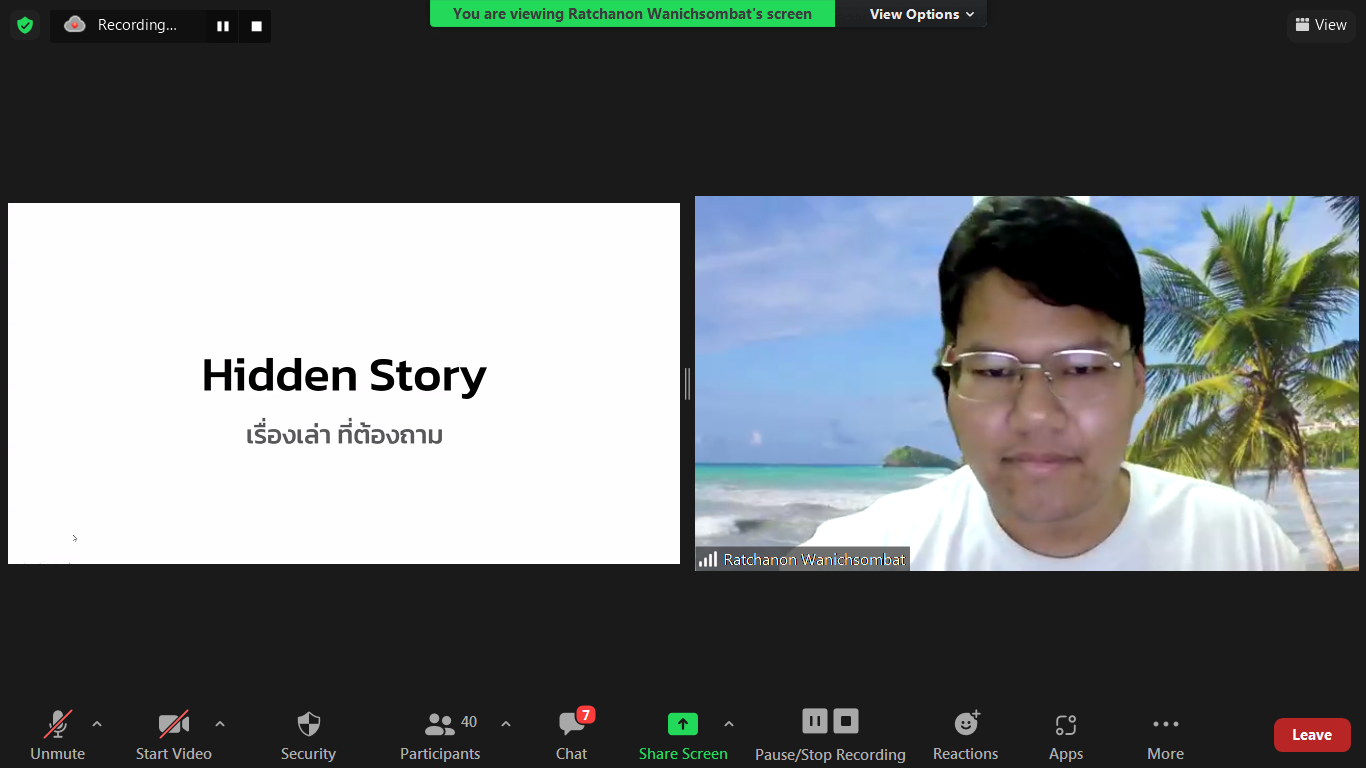The image size is (1366, 768).
Task: Click the red Leave button
Action: click(1312, 735)
